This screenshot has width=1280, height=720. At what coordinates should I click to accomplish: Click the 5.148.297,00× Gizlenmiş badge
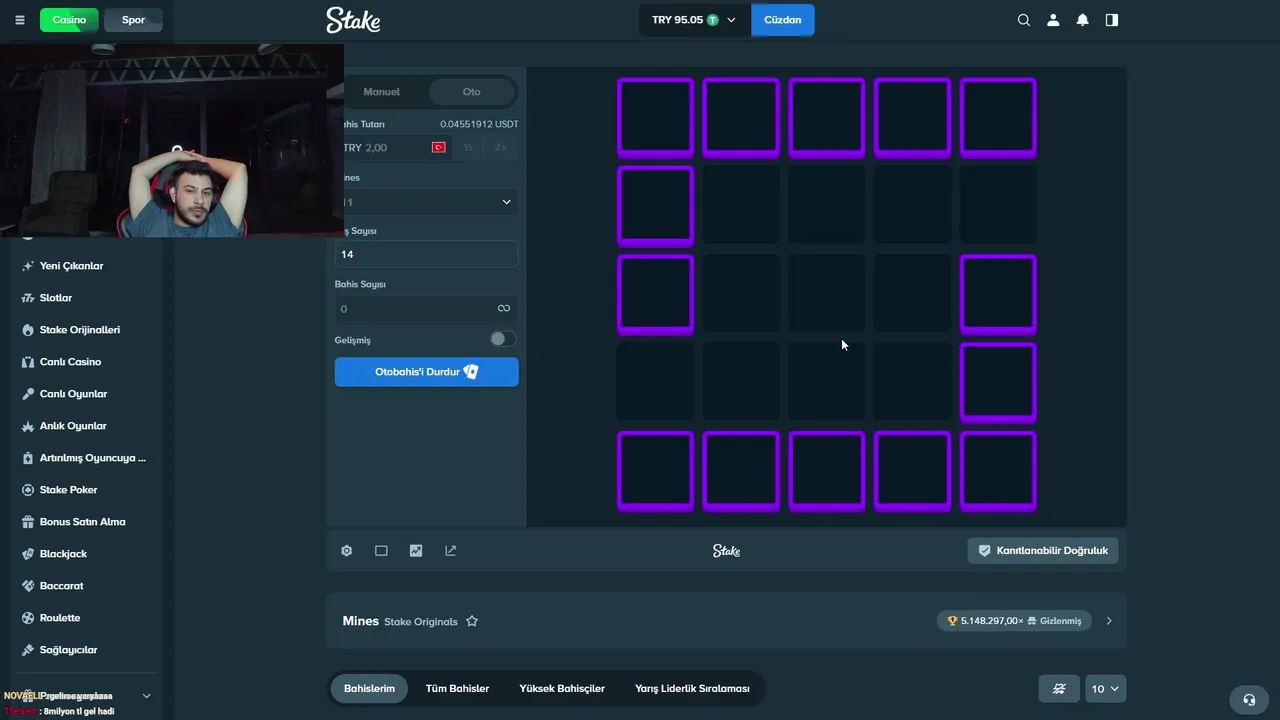(1014, 621)
